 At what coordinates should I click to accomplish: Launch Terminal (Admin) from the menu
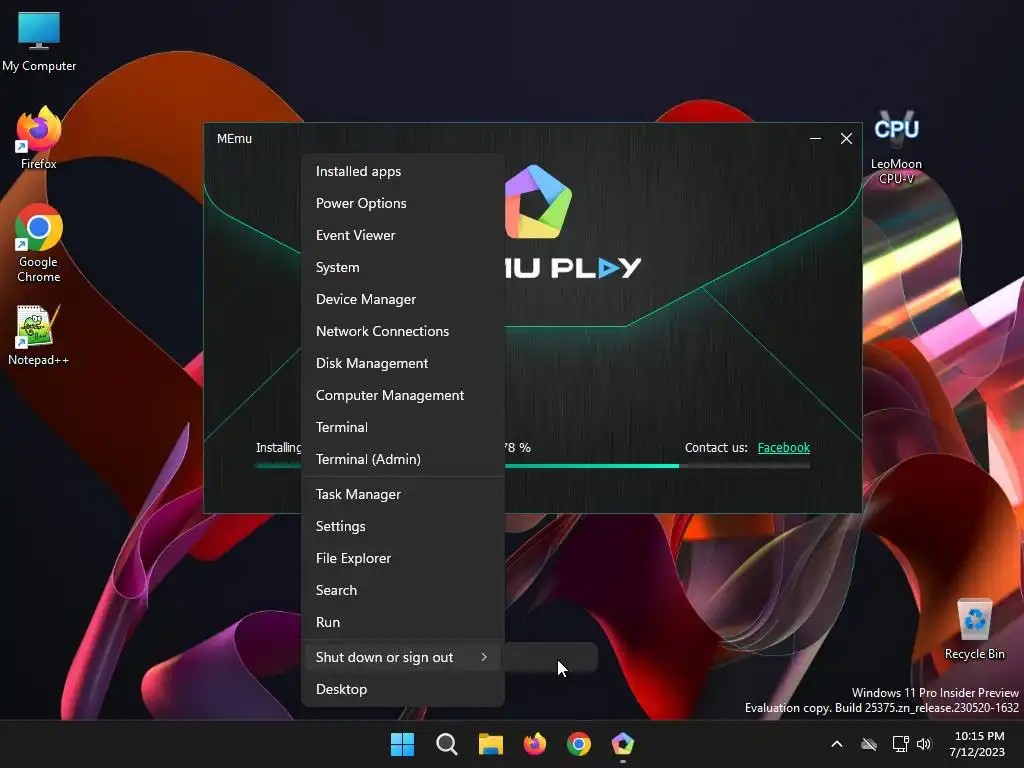click(x=402, y=459)
